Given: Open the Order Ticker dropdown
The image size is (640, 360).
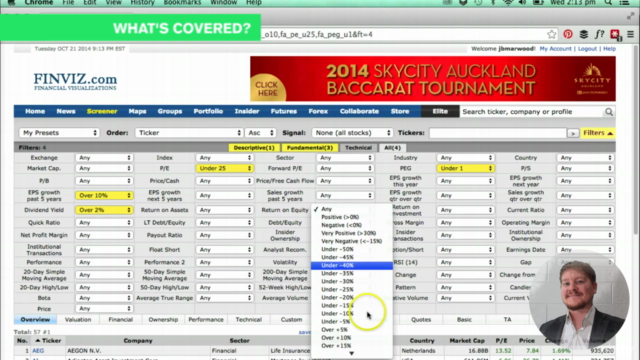Looking at the screenshot, I should 189,133.
